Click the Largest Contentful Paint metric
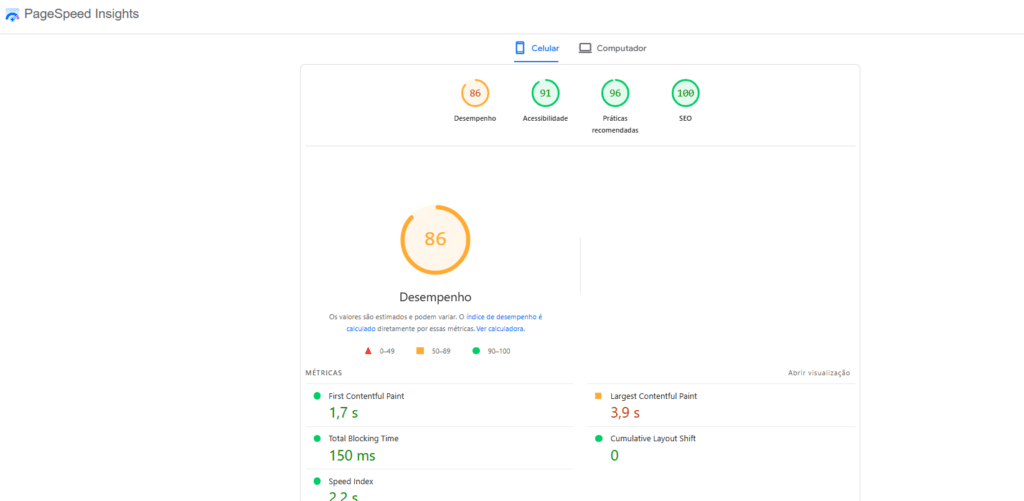The image size is (1024, 501). pos(653,396)
